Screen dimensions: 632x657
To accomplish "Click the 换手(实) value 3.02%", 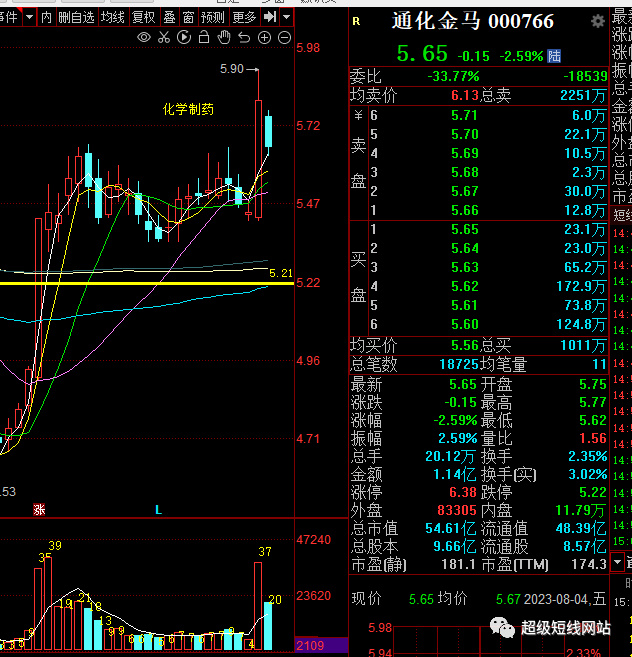I will coord(588,474).
